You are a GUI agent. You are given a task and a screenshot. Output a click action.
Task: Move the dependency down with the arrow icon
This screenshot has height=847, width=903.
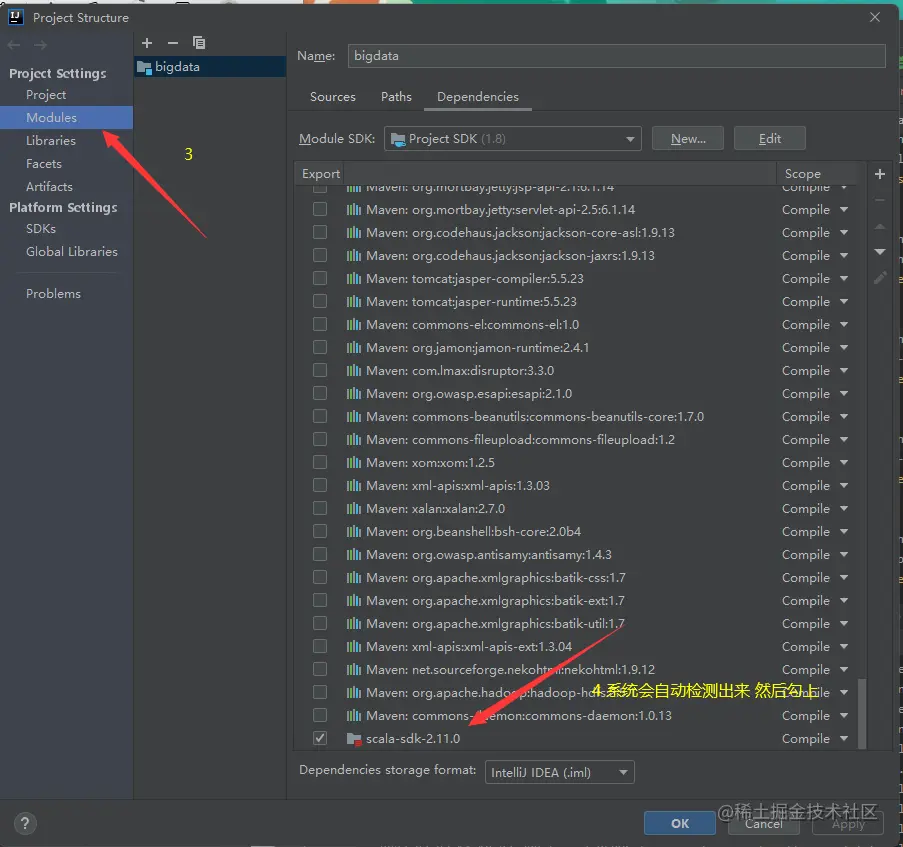[879, 252]
